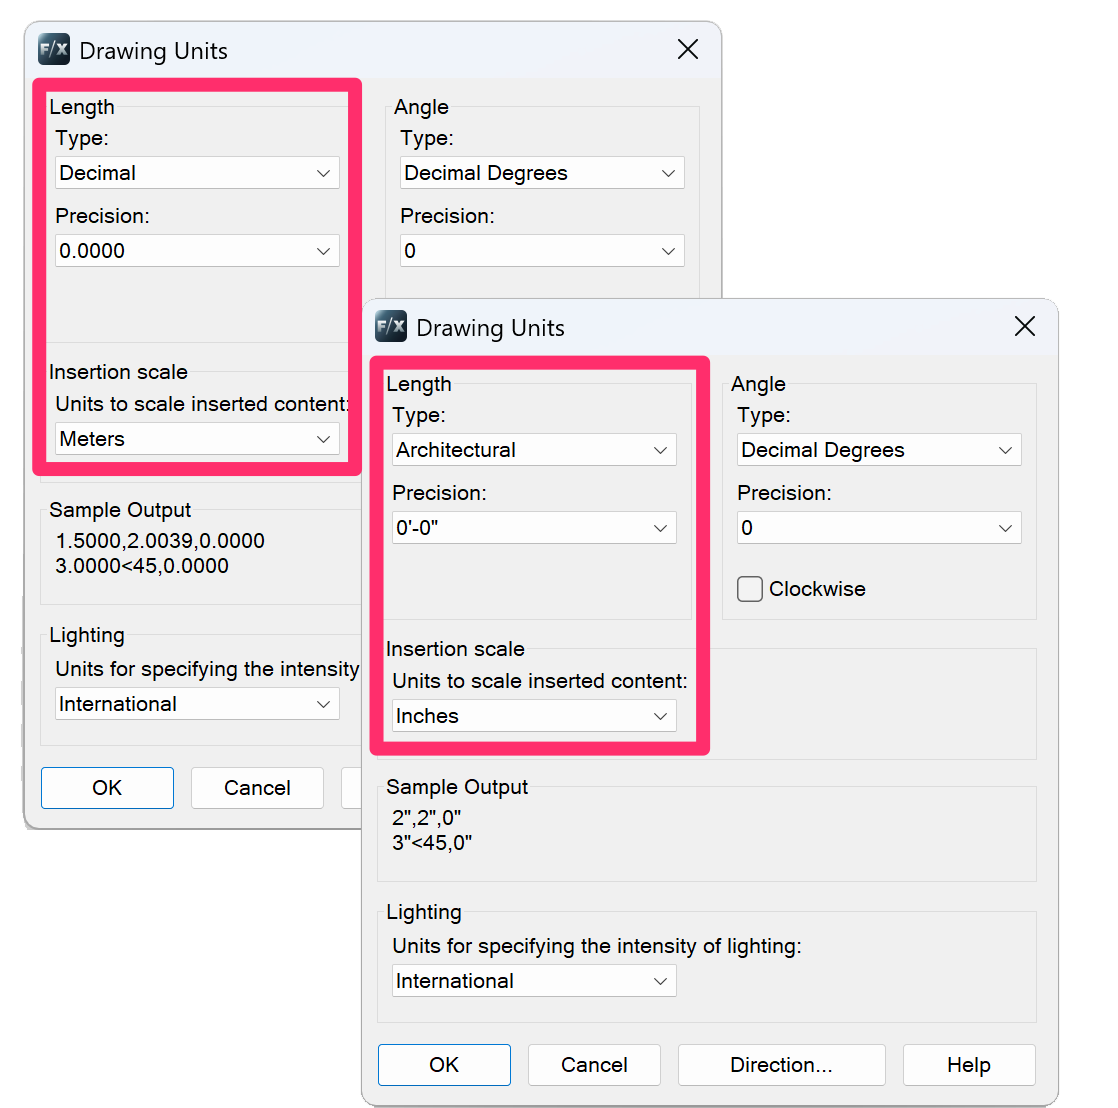Click the F/X icon in back dialog title

point(54,50)
